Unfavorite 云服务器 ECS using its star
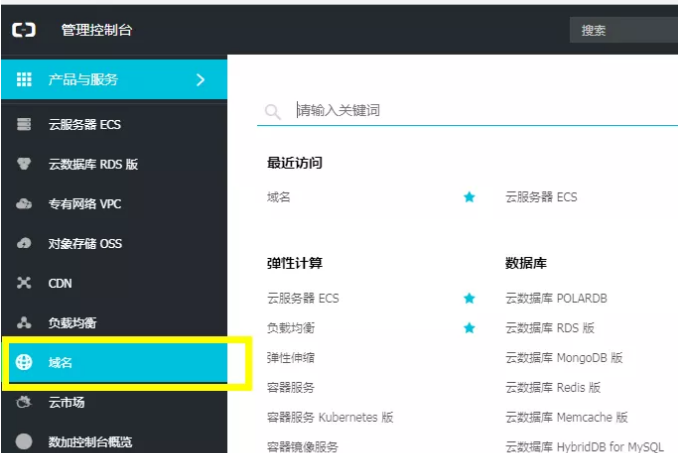Screen dimensions: 700x453 point(469,298)
